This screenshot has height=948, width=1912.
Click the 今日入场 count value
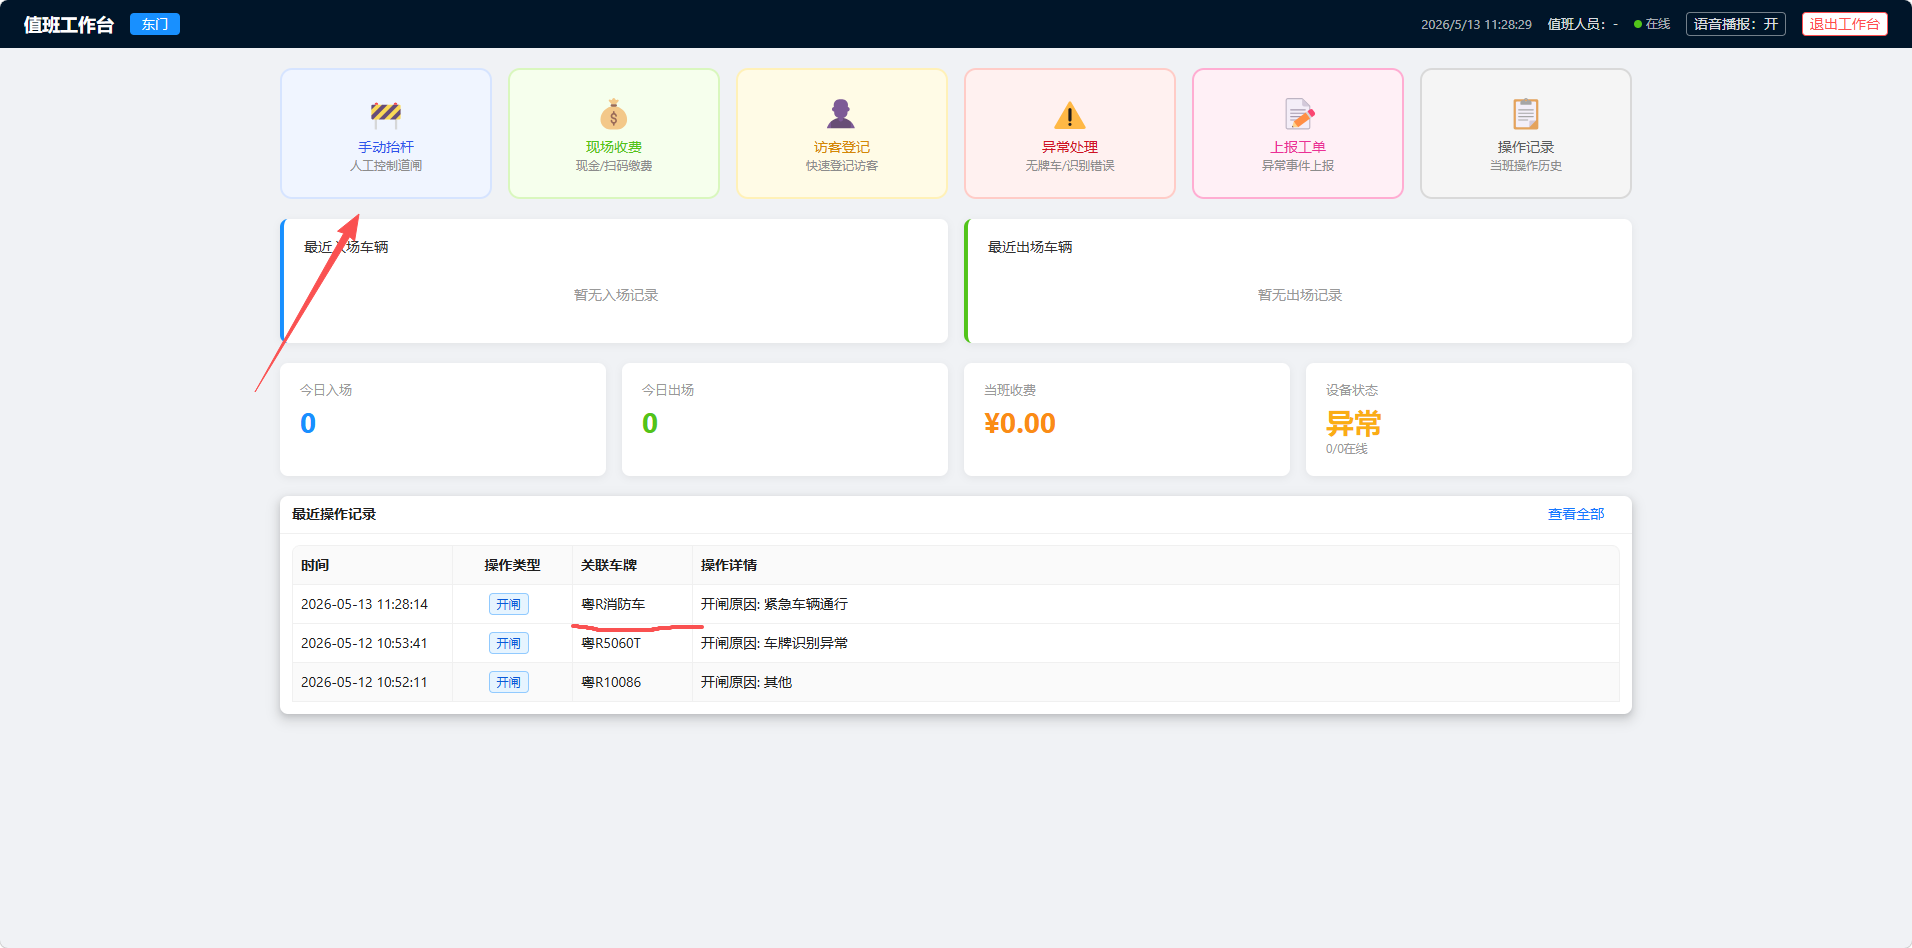click(x=308, y=424)
